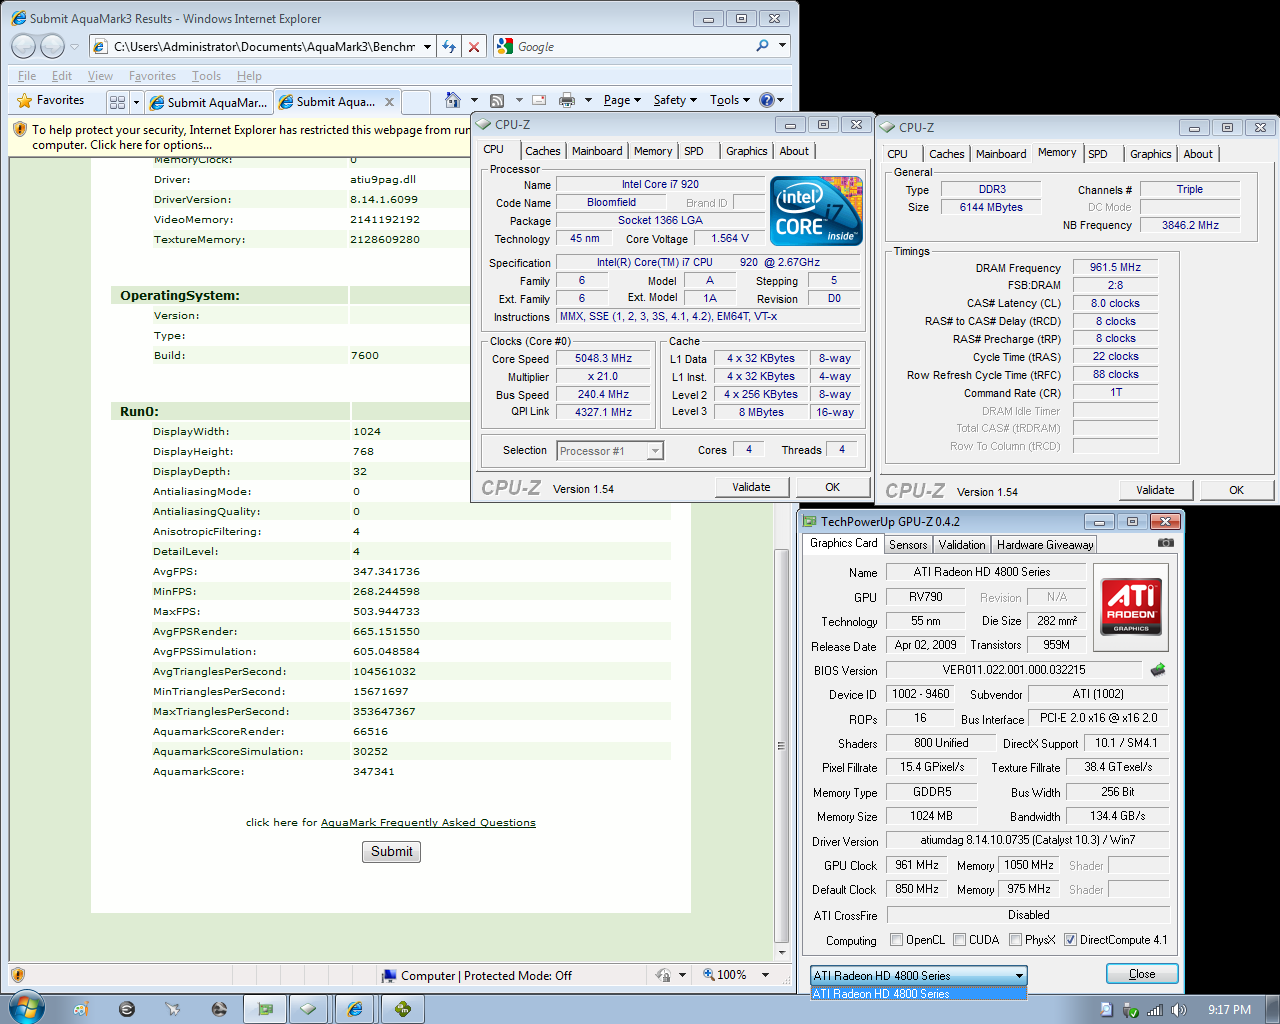Click the ATI Radeon logo in GPU-Z
Viewport: 1280px width, 1024px height.
click(1131, 607)
